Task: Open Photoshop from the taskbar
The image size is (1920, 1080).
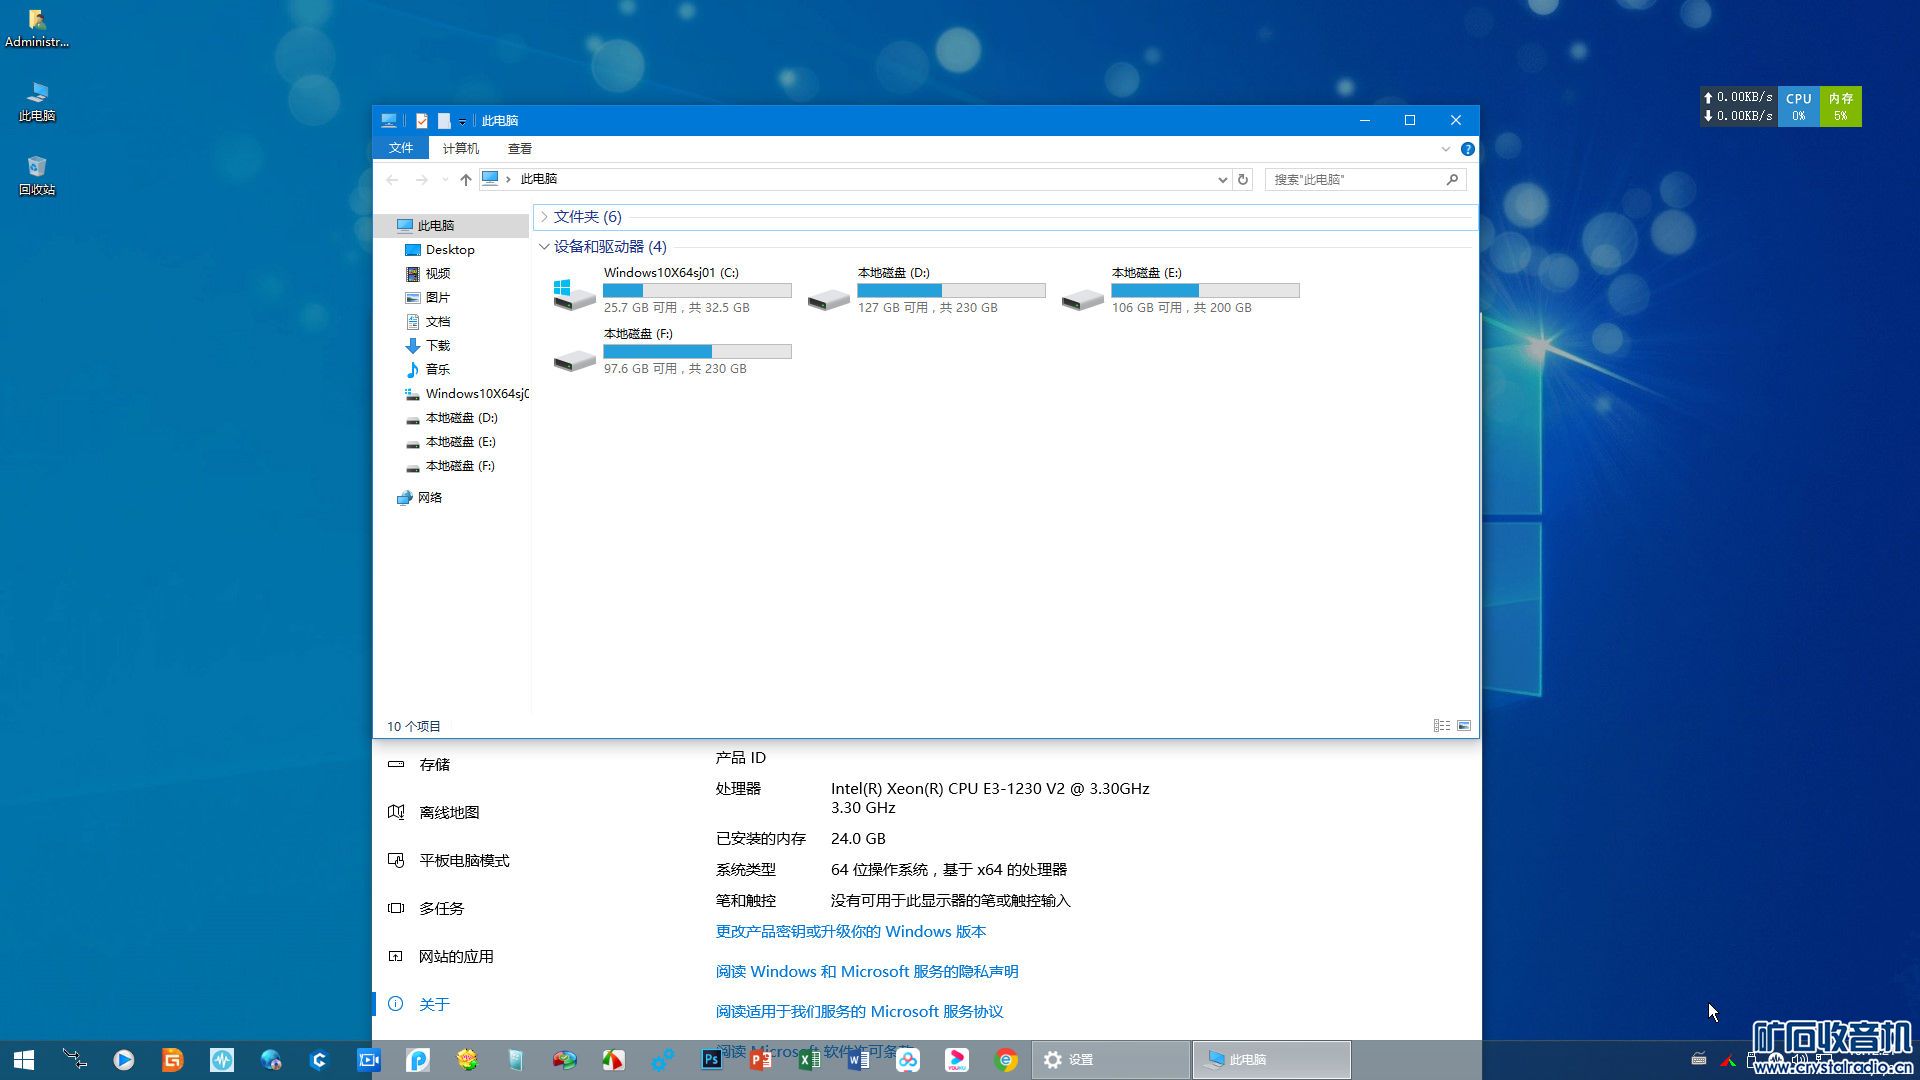Action: [x=712, y=1059]
